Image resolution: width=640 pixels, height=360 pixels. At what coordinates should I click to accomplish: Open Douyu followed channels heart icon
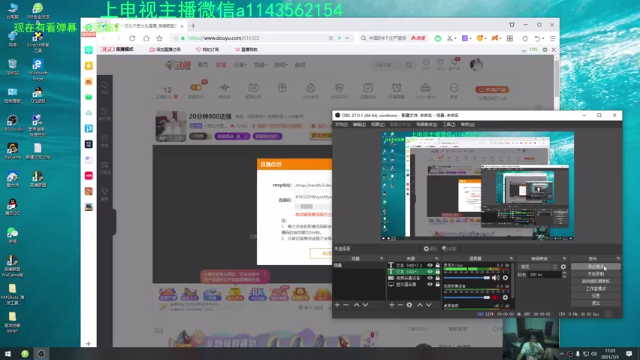tap(440, 62)
